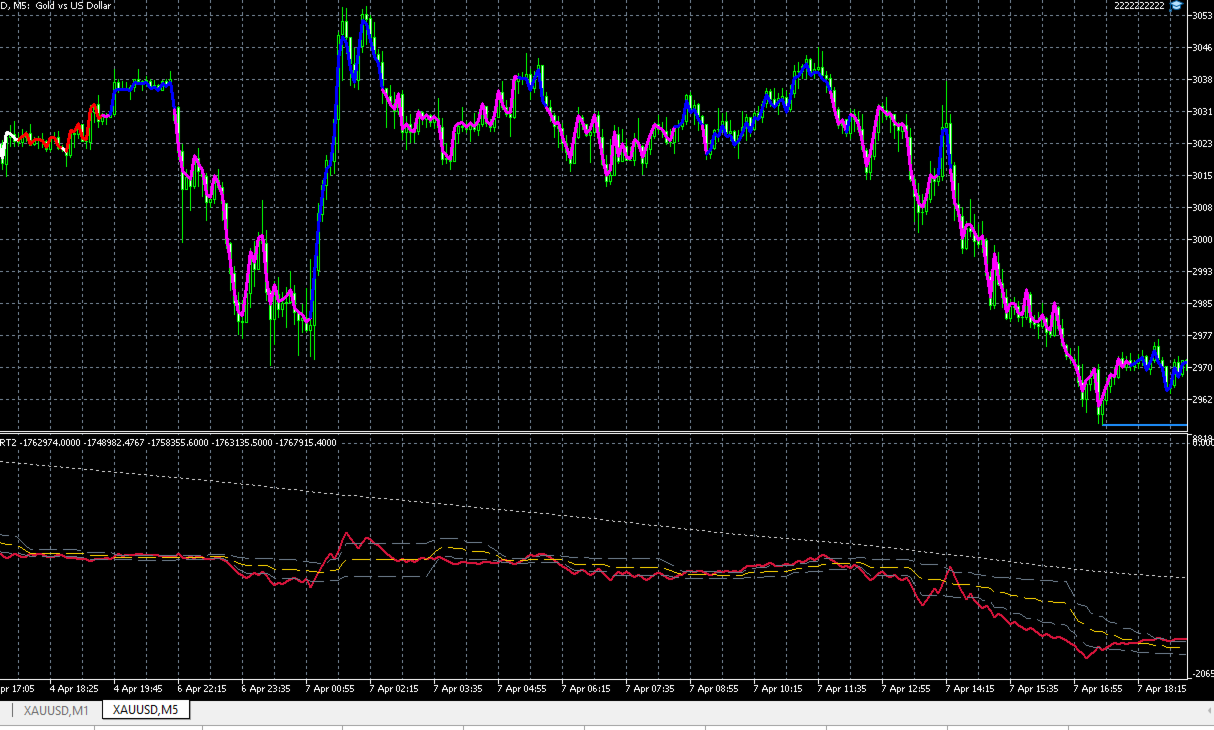Click the 3008 price scale label
The width and height of the screenshot is (1214, 730).
[1201, 208]
